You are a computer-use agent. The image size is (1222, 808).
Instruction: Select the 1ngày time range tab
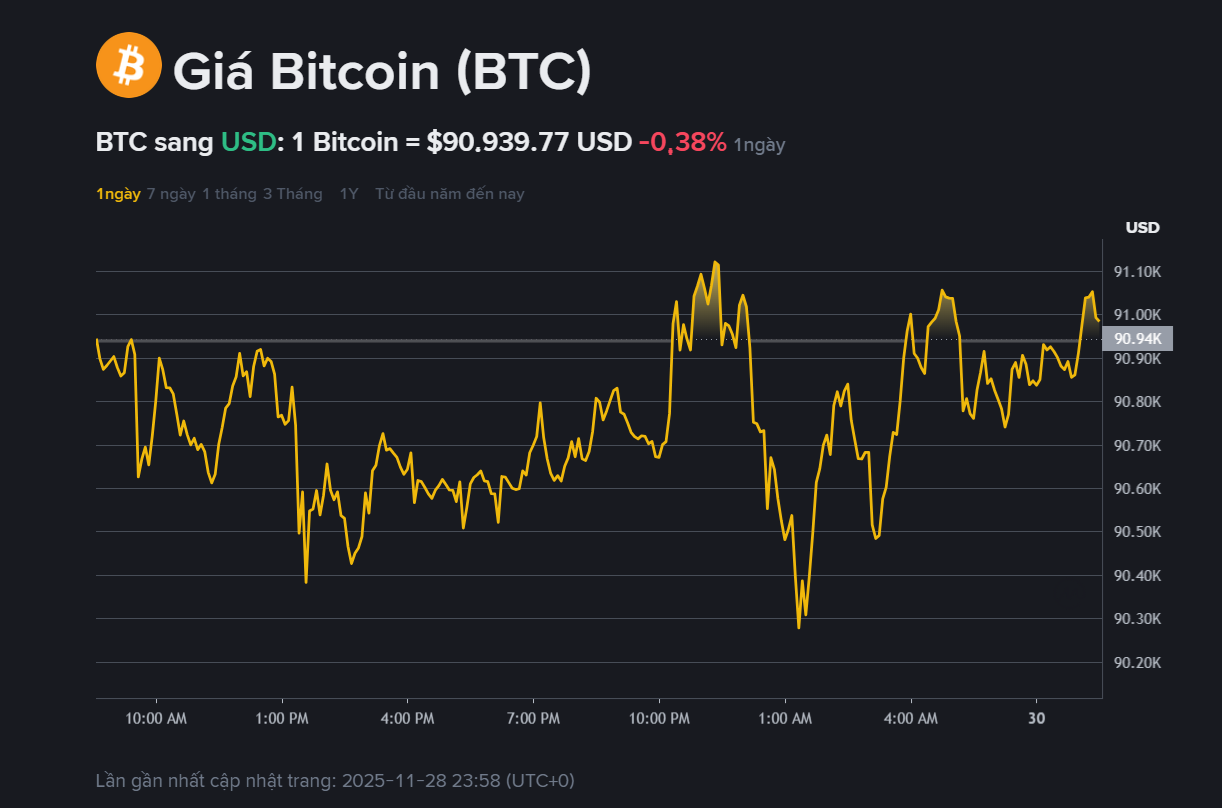coord(118,194)
